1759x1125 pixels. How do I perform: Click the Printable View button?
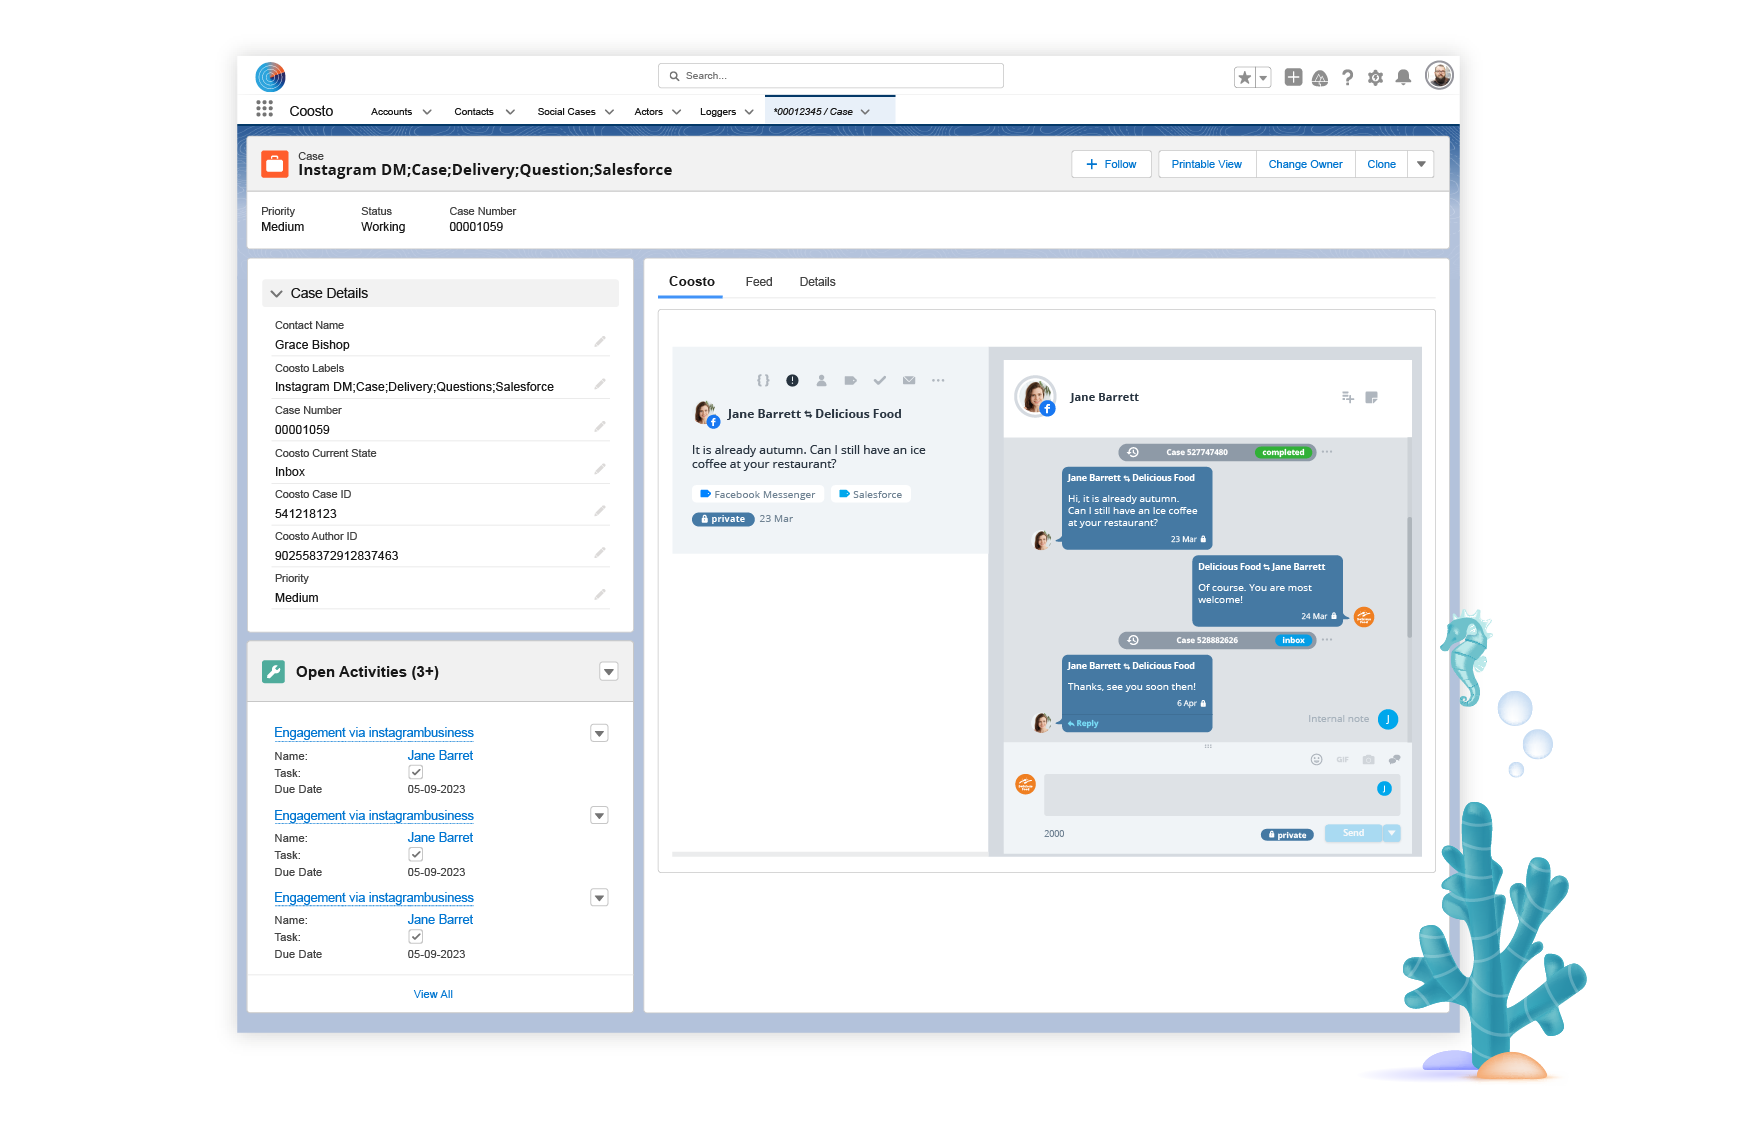click(x=1206, y=164)
